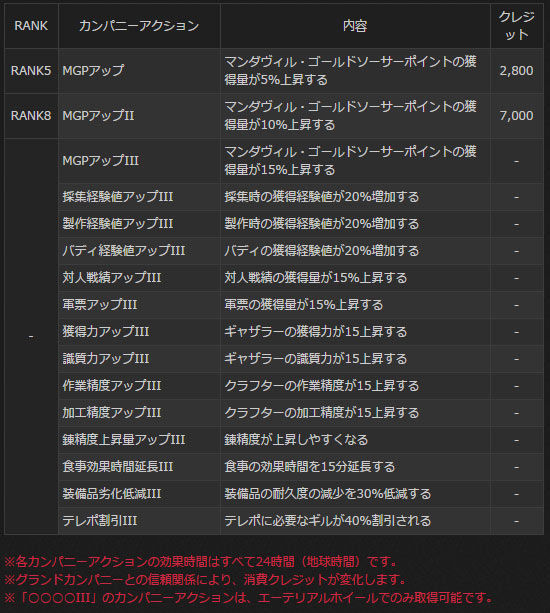Select 対人戦績アップIII row name
The height and width of the screenshot is (613, 550).
[x=112, y=278]
